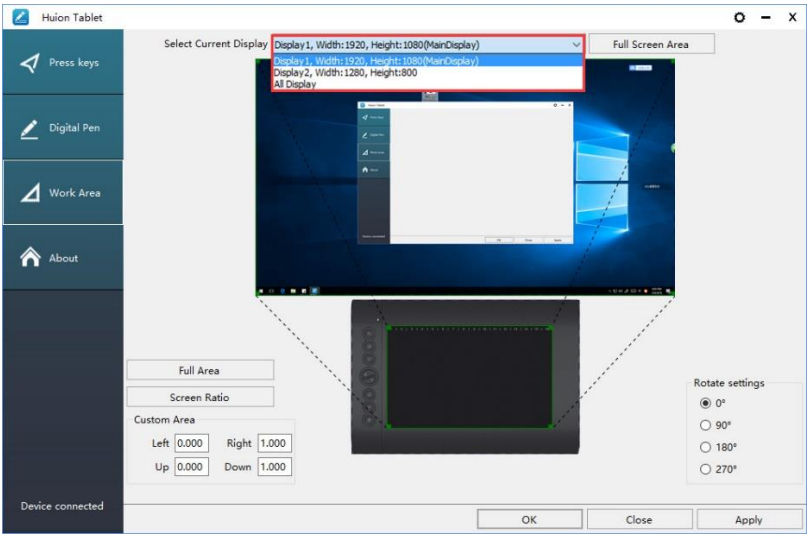
Task: Click the round dial on tablet image
Action: click(368, 377)
